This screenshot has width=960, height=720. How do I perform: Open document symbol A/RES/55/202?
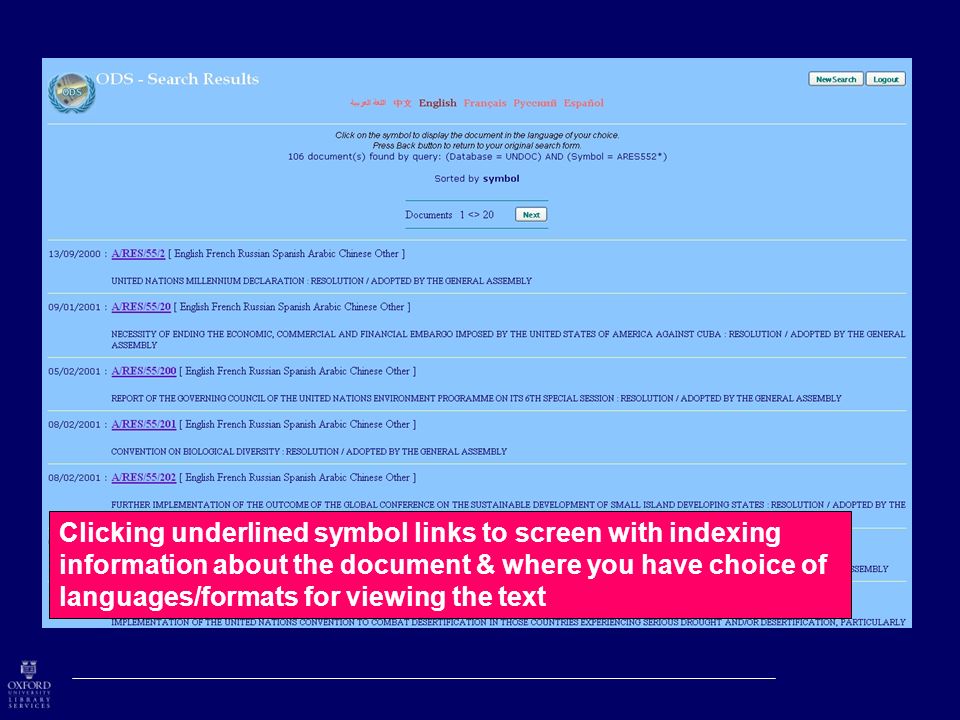coord(144,478)
